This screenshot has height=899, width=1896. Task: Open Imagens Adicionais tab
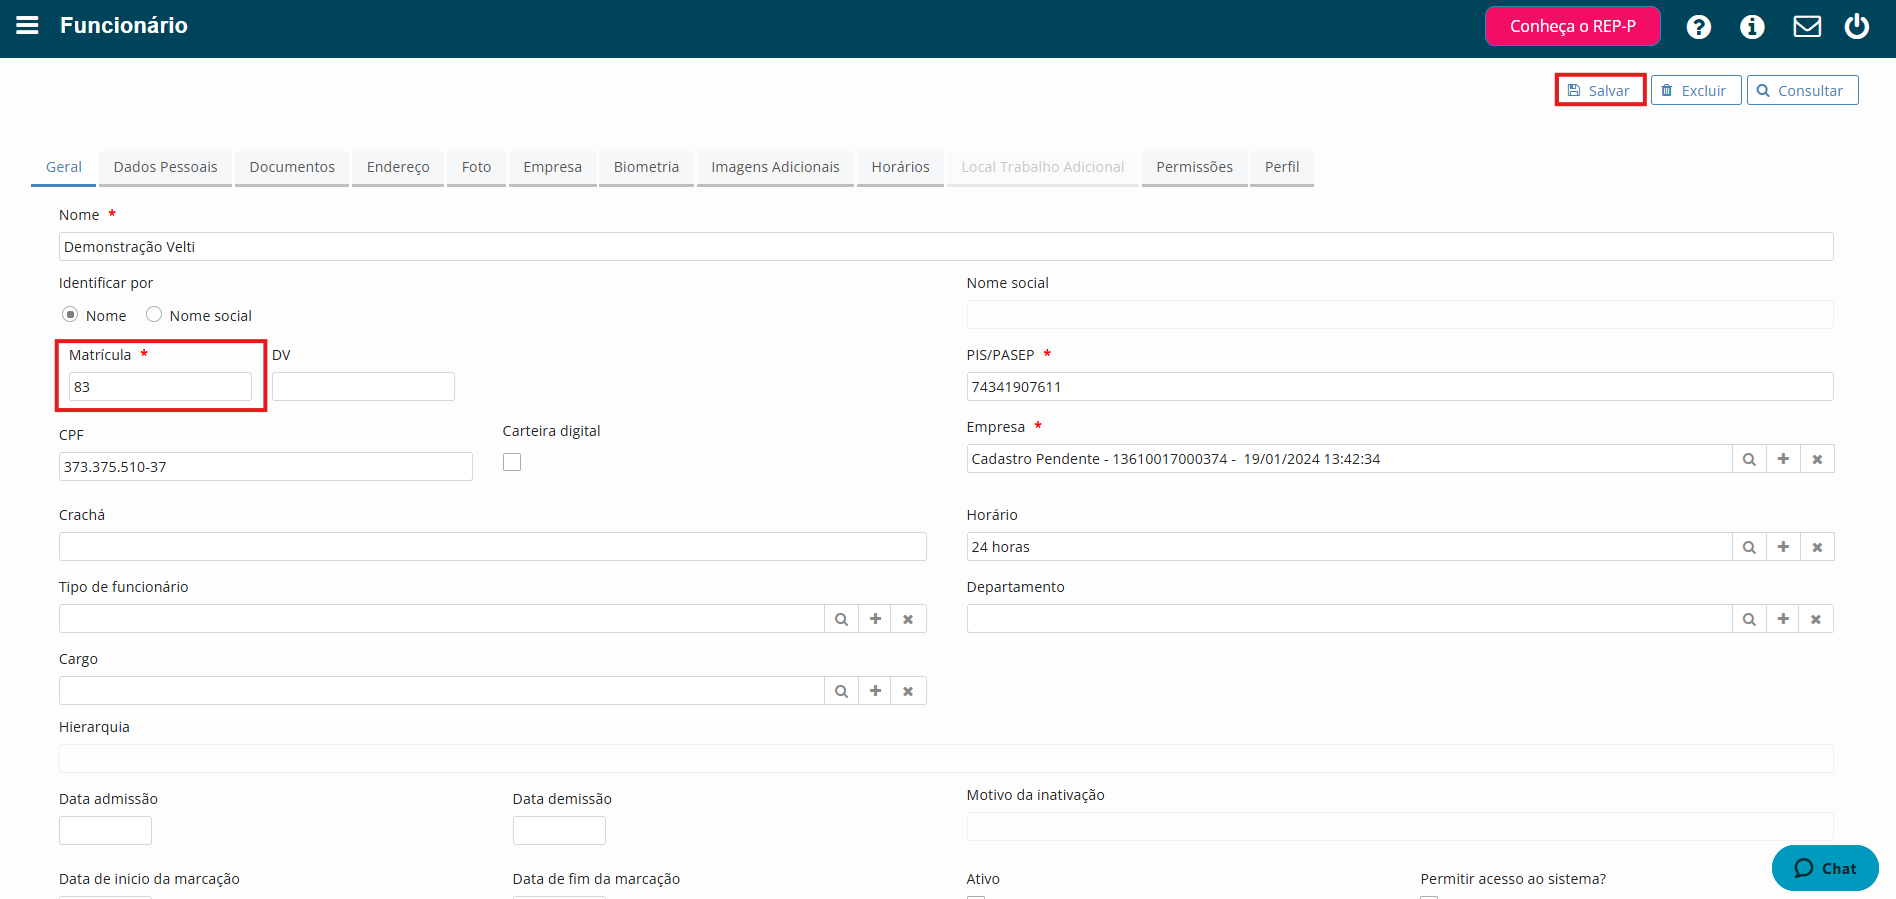[775, 167]
